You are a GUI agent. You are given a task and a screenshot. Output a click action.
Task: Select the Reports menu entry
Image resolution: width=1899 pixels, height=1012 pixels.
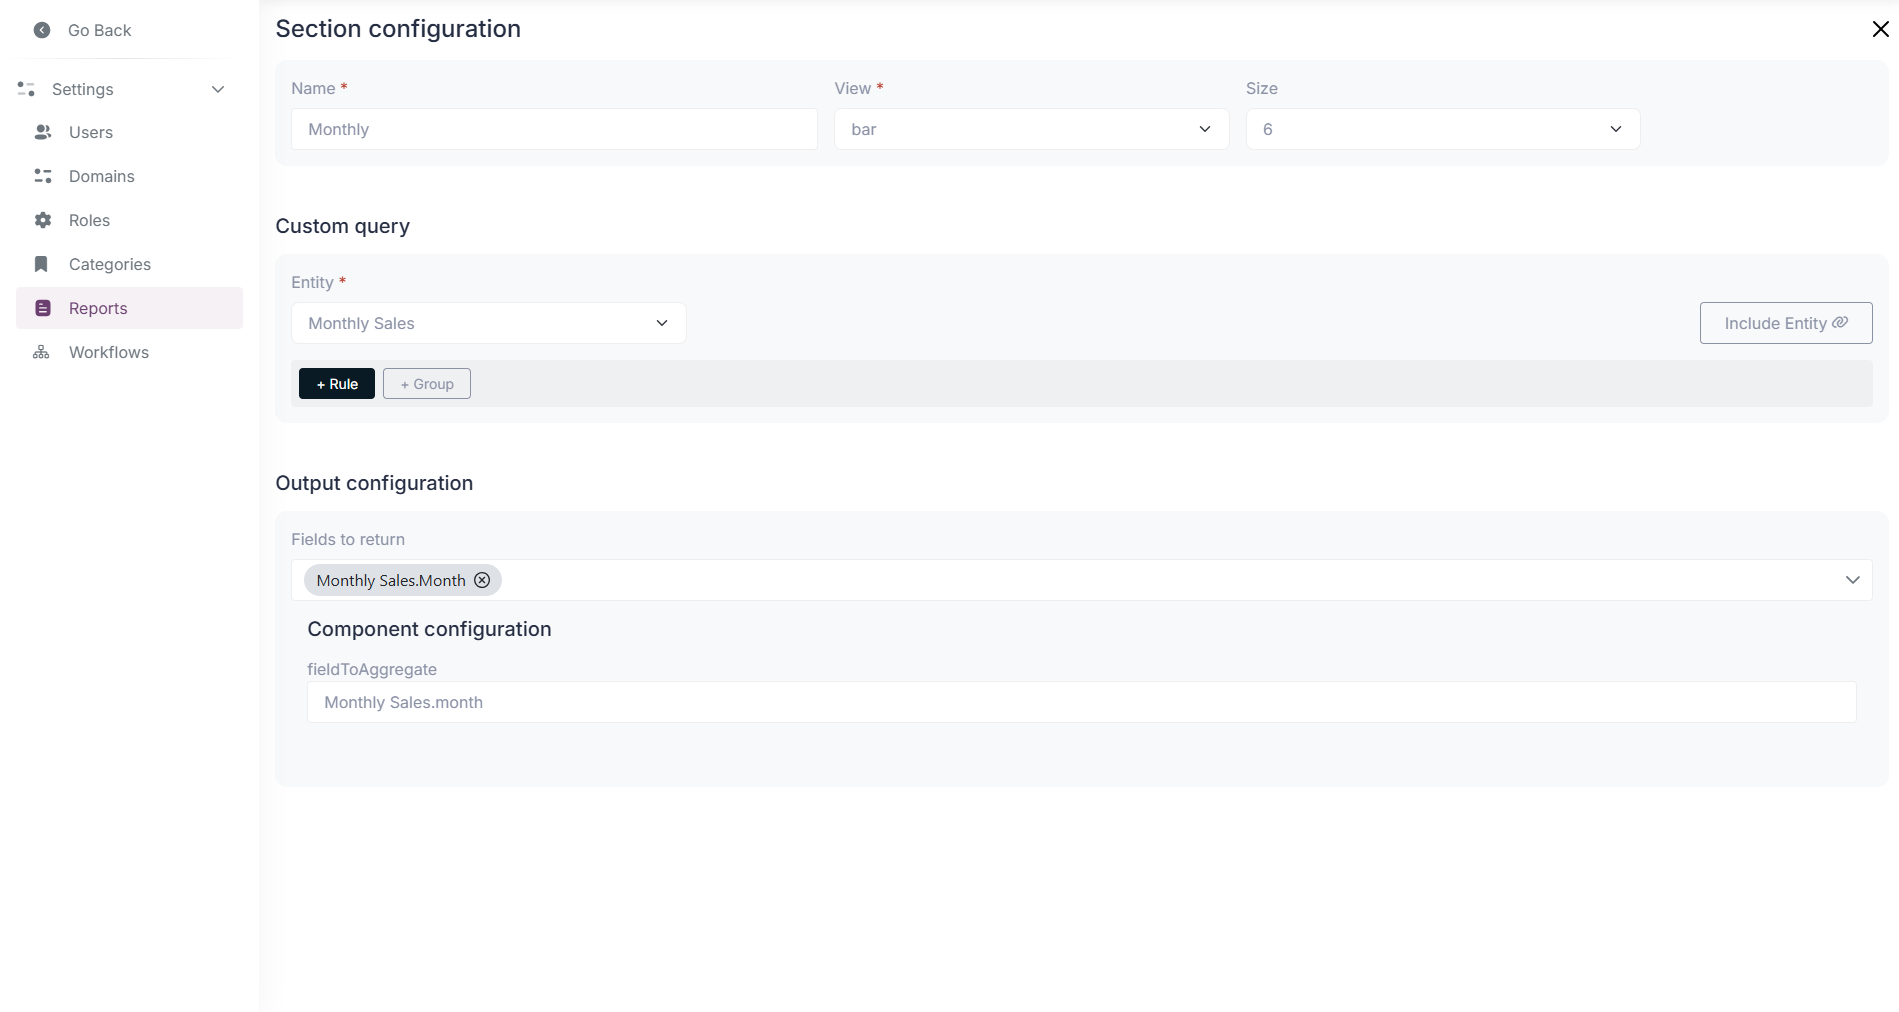(97, 308)
